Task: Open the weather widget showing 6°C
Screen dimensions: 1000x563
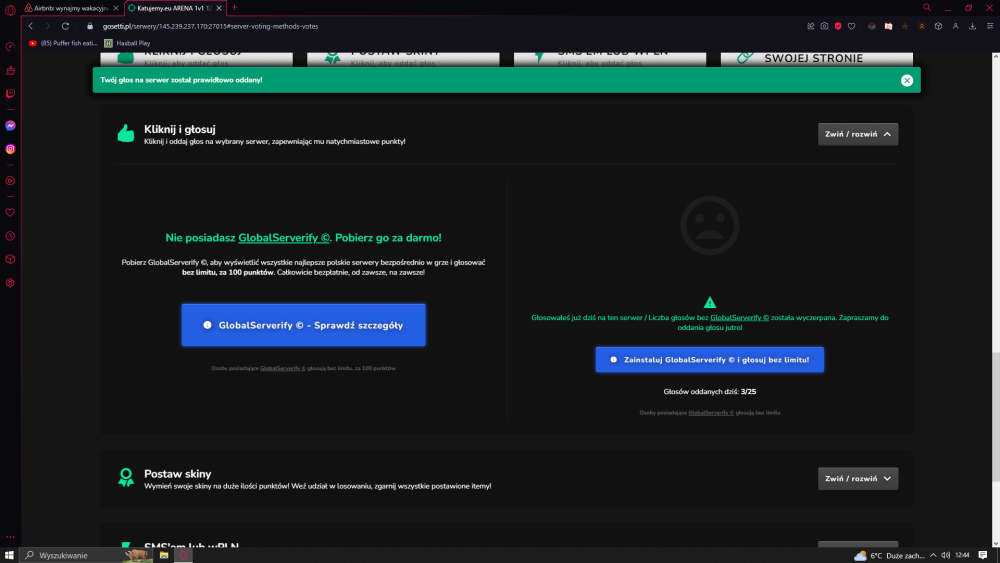Action: tap(889, 555)
